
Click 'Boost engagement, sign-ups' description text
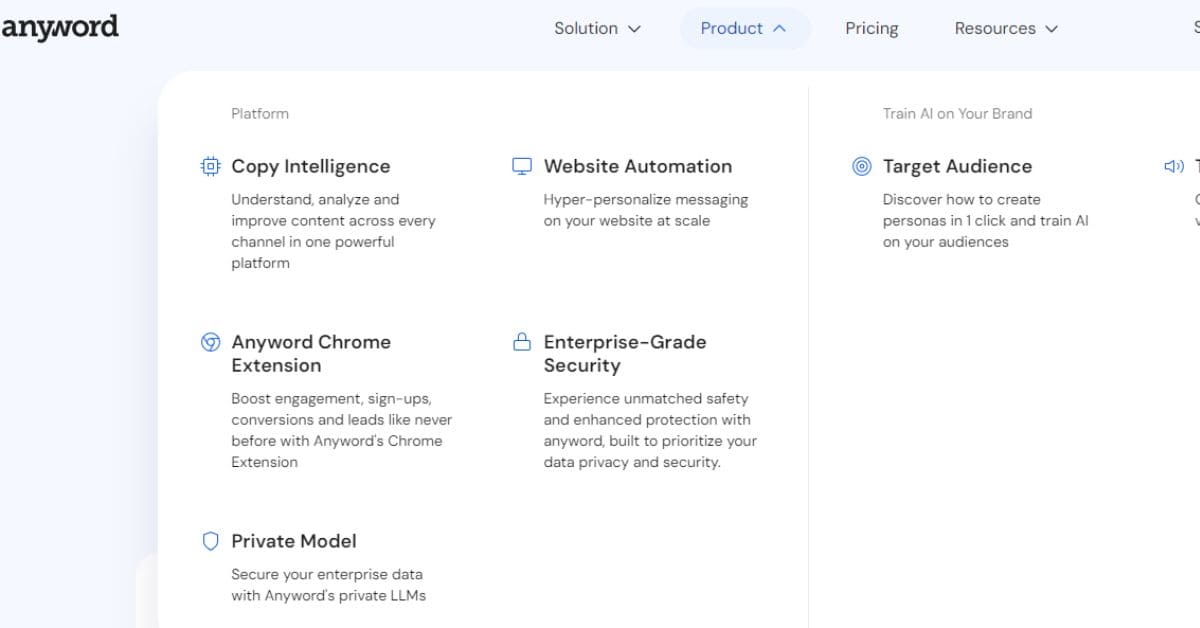click(341, 430)
